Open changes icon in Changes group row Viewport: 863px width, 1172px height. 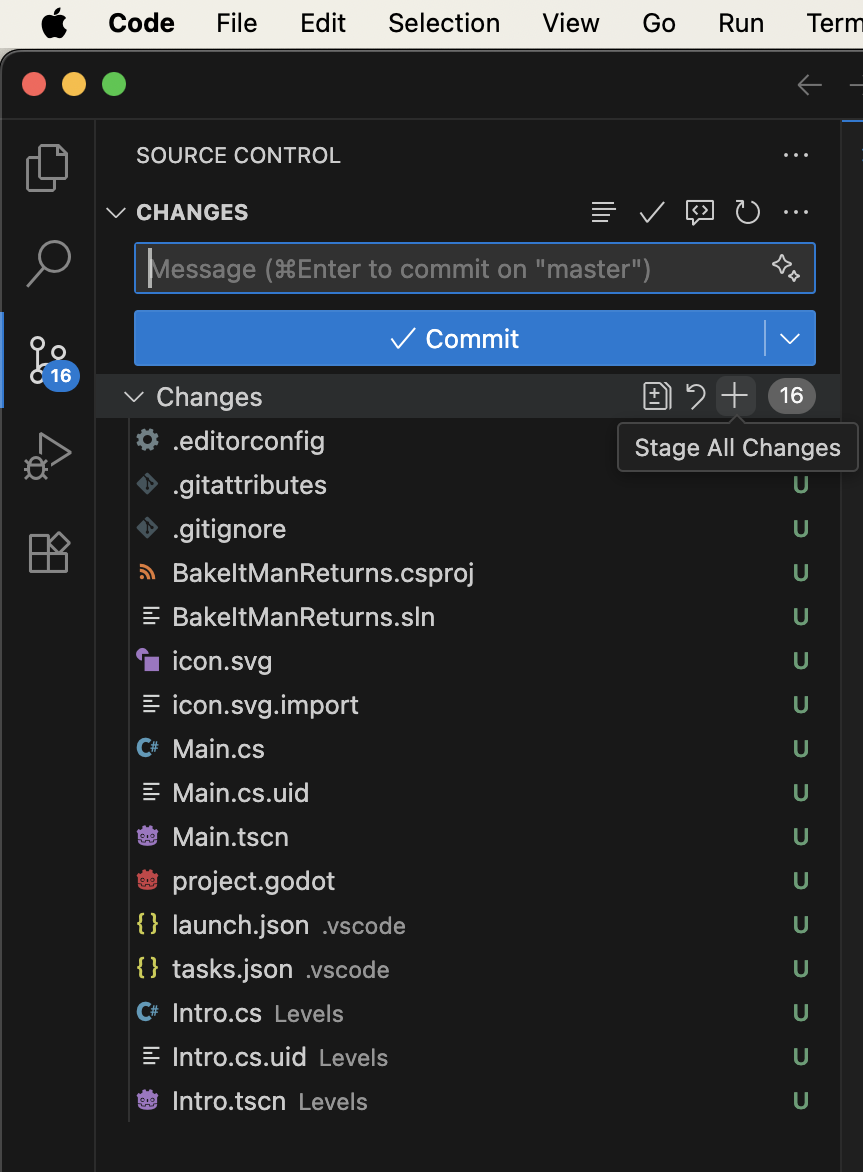[657, 396]
